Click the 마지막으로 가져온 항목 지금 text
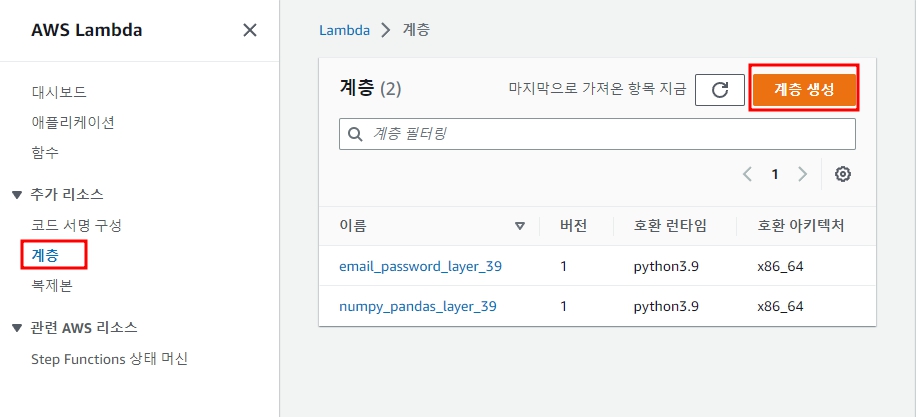 [597, 90]
